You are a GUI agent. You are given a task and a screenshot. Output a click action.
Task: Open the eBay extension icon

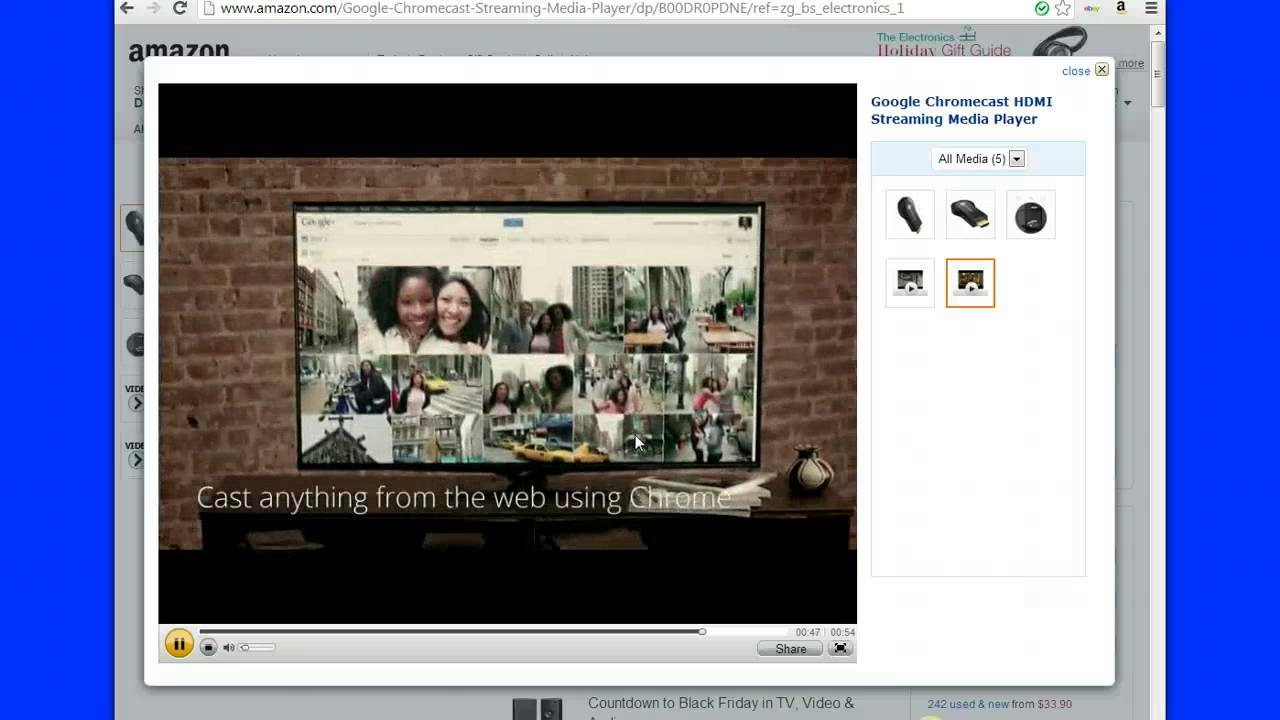[1092, 8]
